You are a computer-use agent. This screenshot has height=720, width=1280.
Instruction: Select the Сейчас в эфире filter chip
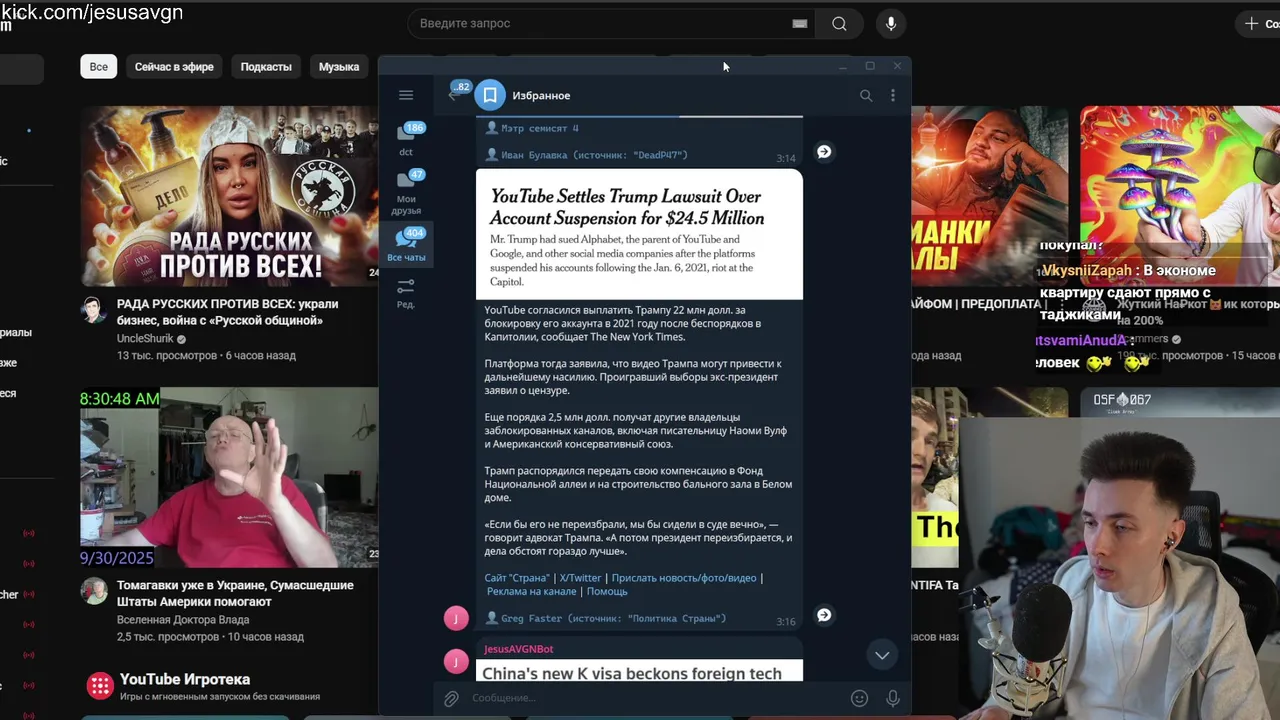pos(174,67)
